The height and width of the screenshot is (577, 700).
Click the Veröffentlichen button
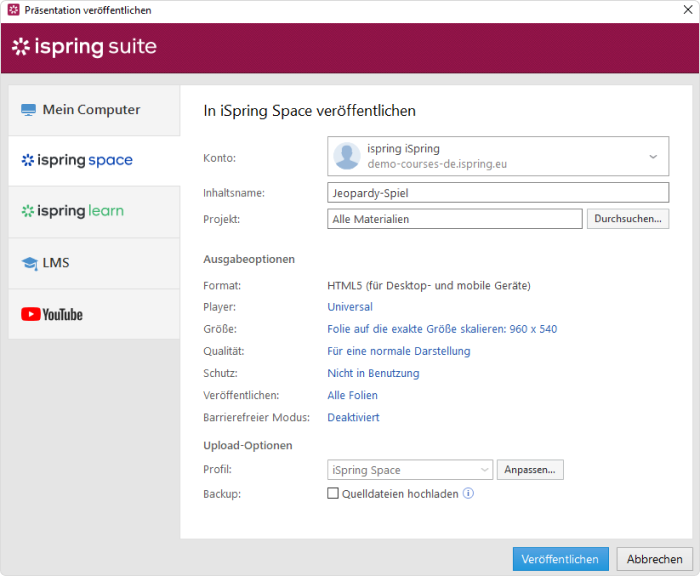pyautogui.click(x=560, y=559)
